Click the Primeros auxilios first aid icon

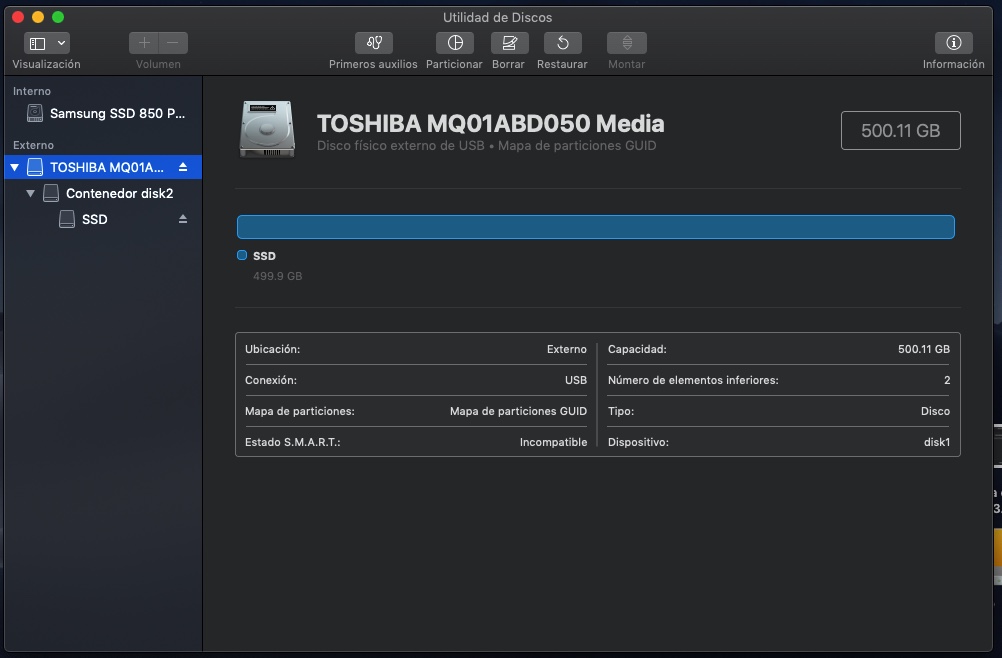(373, 43)
